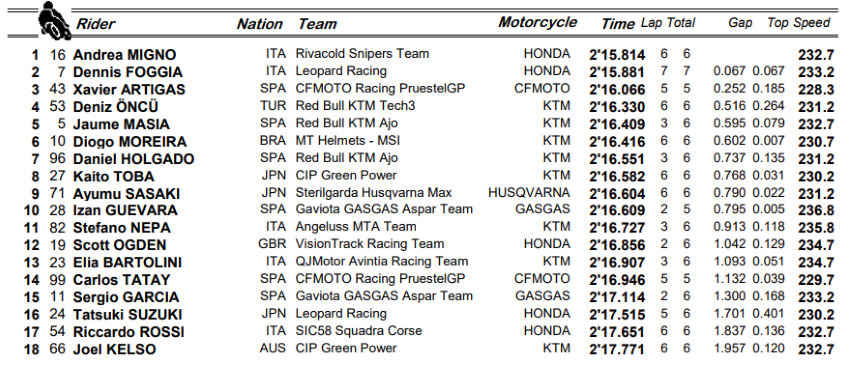The width and height of the screenshot is (854, 369).
Task: Click Tatsuki SUZUKI rider name
Action: [127, 315]
